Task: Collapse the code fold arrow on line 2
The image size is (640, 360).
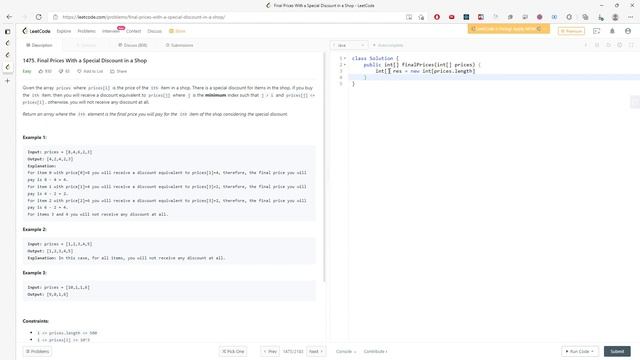Action: [x=345, y=65]
